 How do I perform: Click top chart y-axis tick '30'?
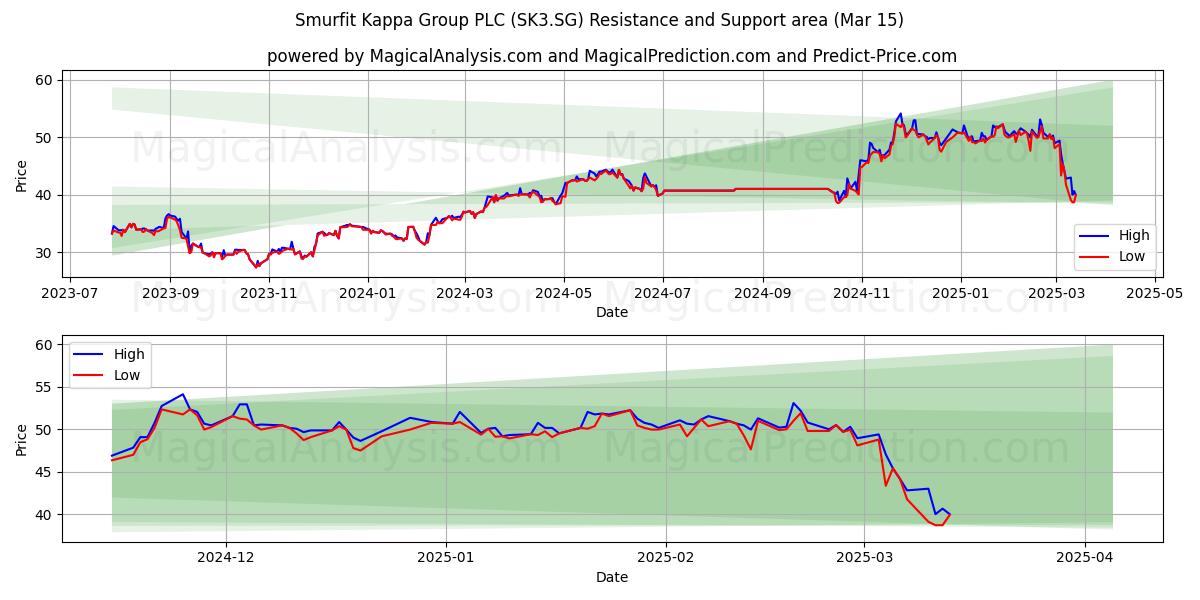pos(46,253)
